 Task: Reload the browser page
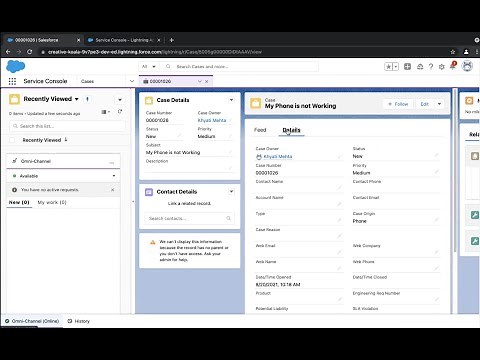tap(30, 52)
